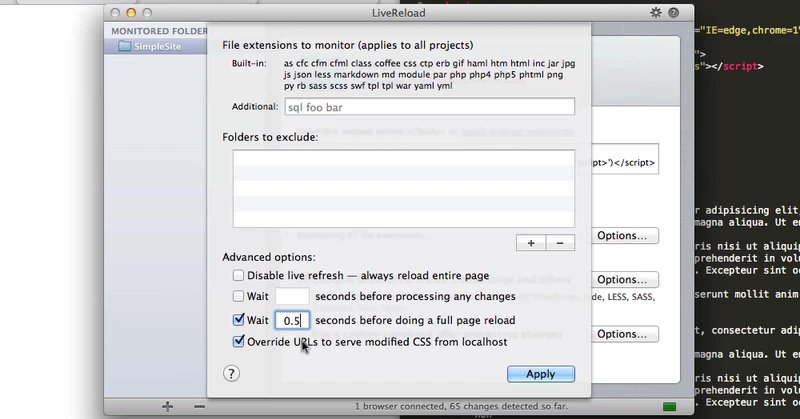The height and width of the screenshot is (419, 800).
Task: Apply the monitoring options
Action: coord(541,374)
